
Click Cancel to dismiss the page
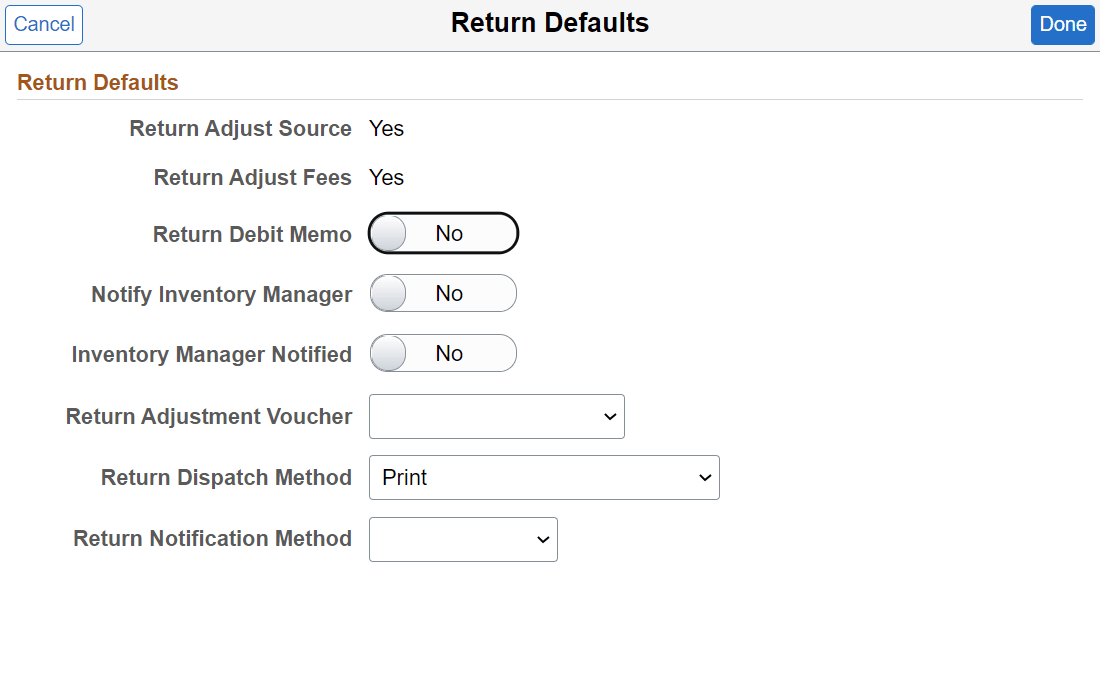[x=43, y=24]
